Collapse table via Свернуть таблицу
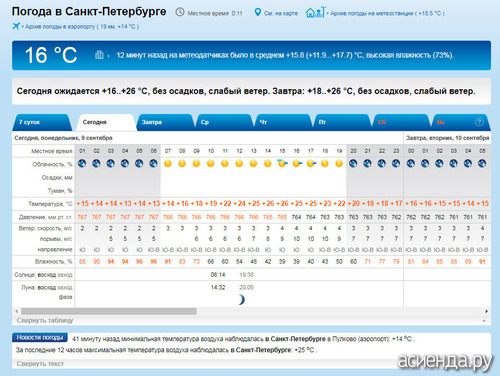 pos(45,321)
